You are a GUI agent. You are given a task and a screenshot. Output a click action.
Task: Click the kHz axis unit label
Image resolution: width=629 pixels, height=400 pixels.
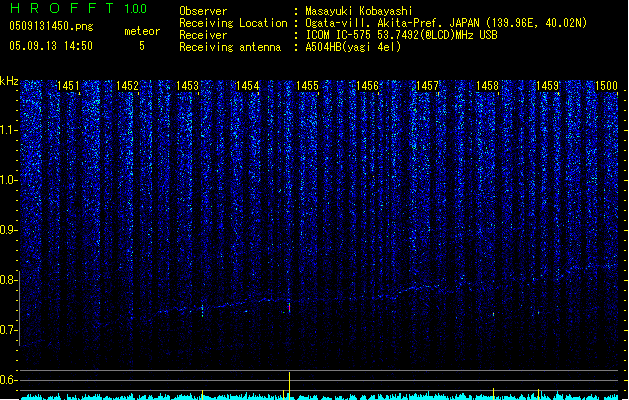pos(9,81)
